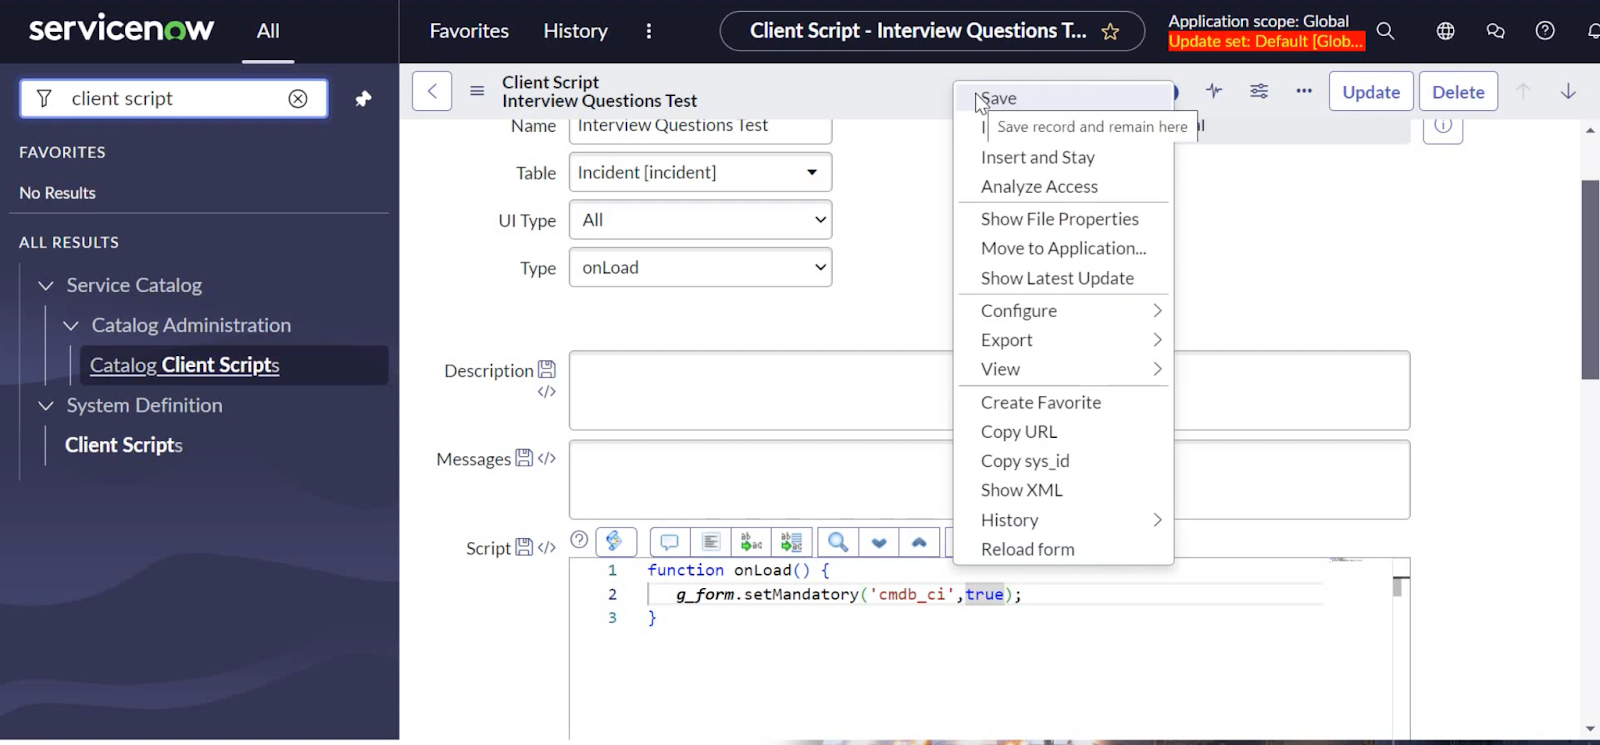This screenshot has height=745, width=1600.
Task: Open Client Scripts module under System Definition
Action: tap(124, 445)
